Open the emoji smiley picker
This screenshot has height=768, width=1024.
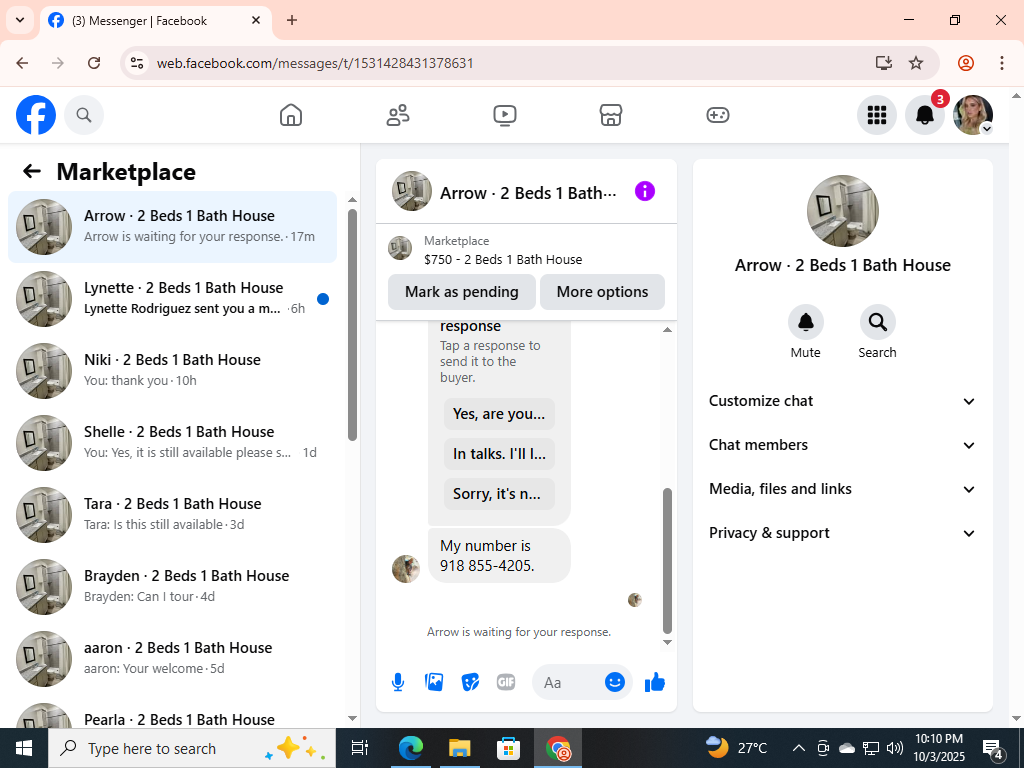(x=615, y=682)
